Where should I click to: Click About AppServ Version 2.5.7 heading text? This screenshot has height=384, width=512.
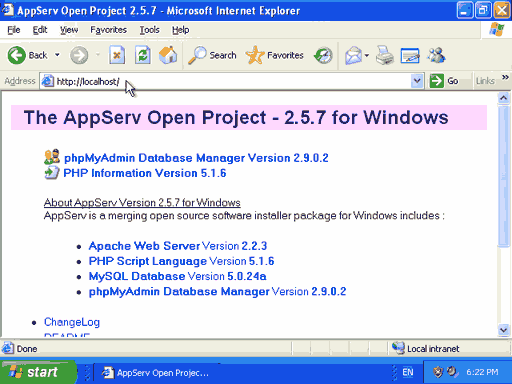click(x=142, y=202)
